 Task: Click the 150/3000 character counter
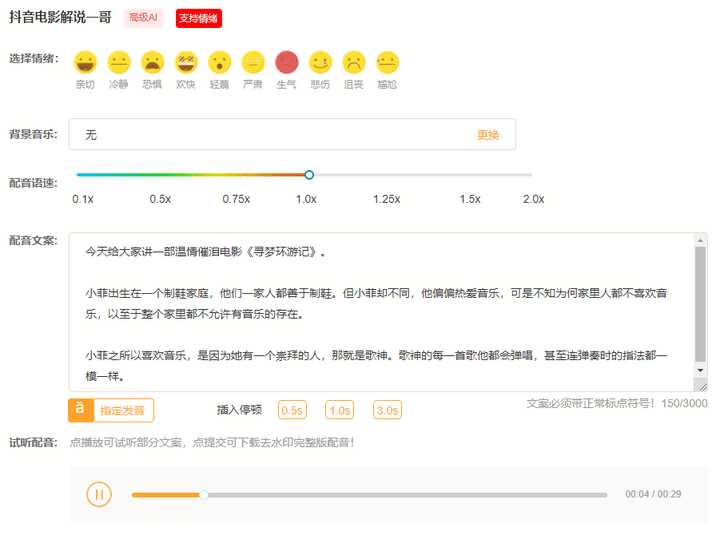(684, 403)
